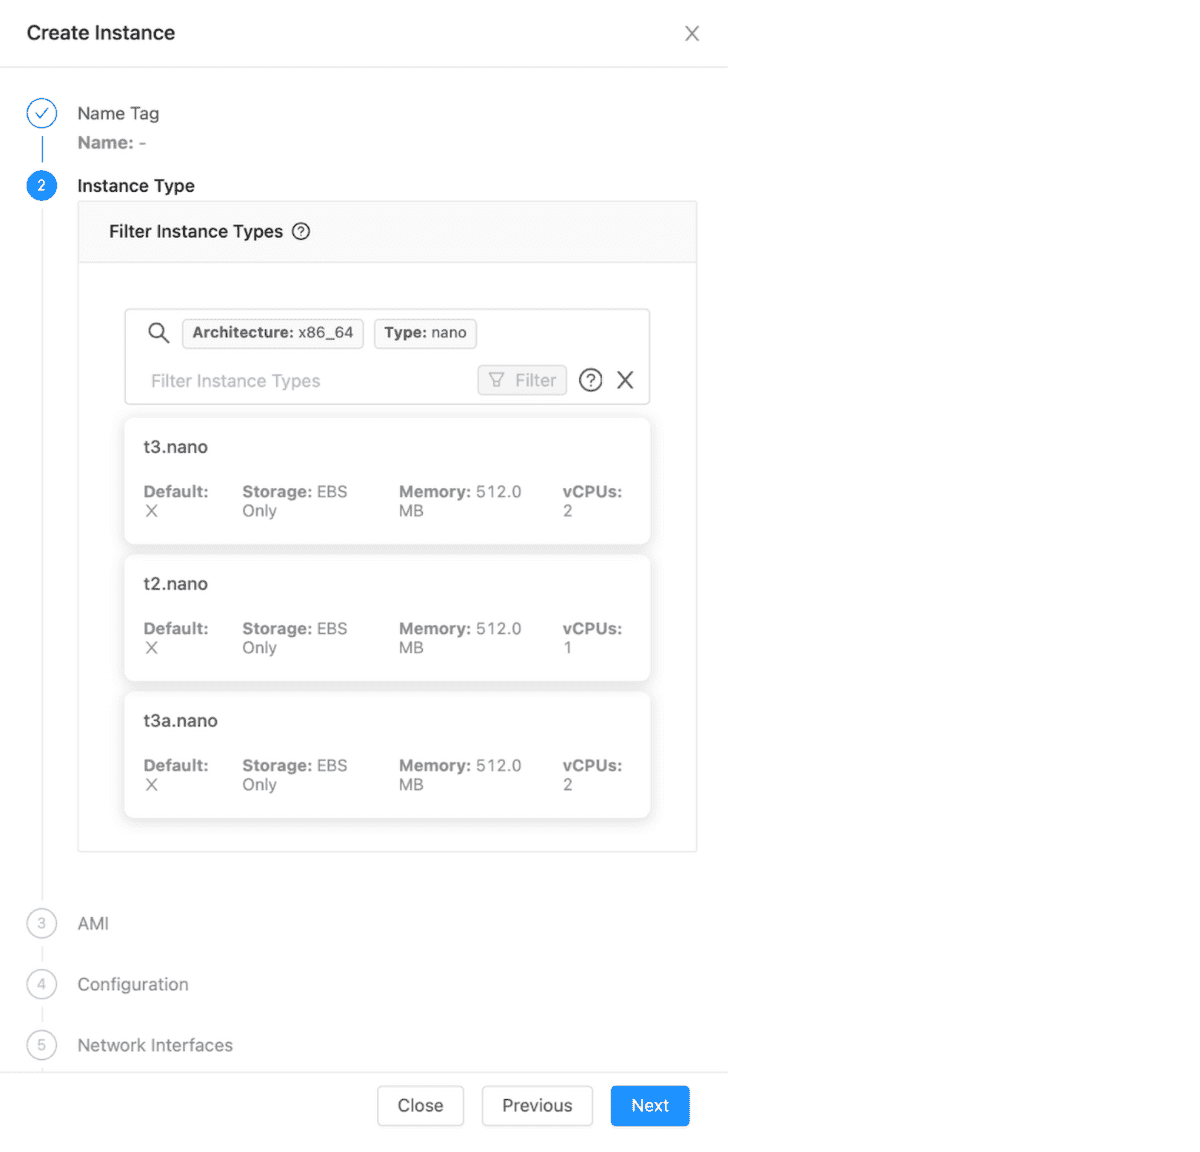
Task: Click the Previous button
Action: (x=537, y=1106)
